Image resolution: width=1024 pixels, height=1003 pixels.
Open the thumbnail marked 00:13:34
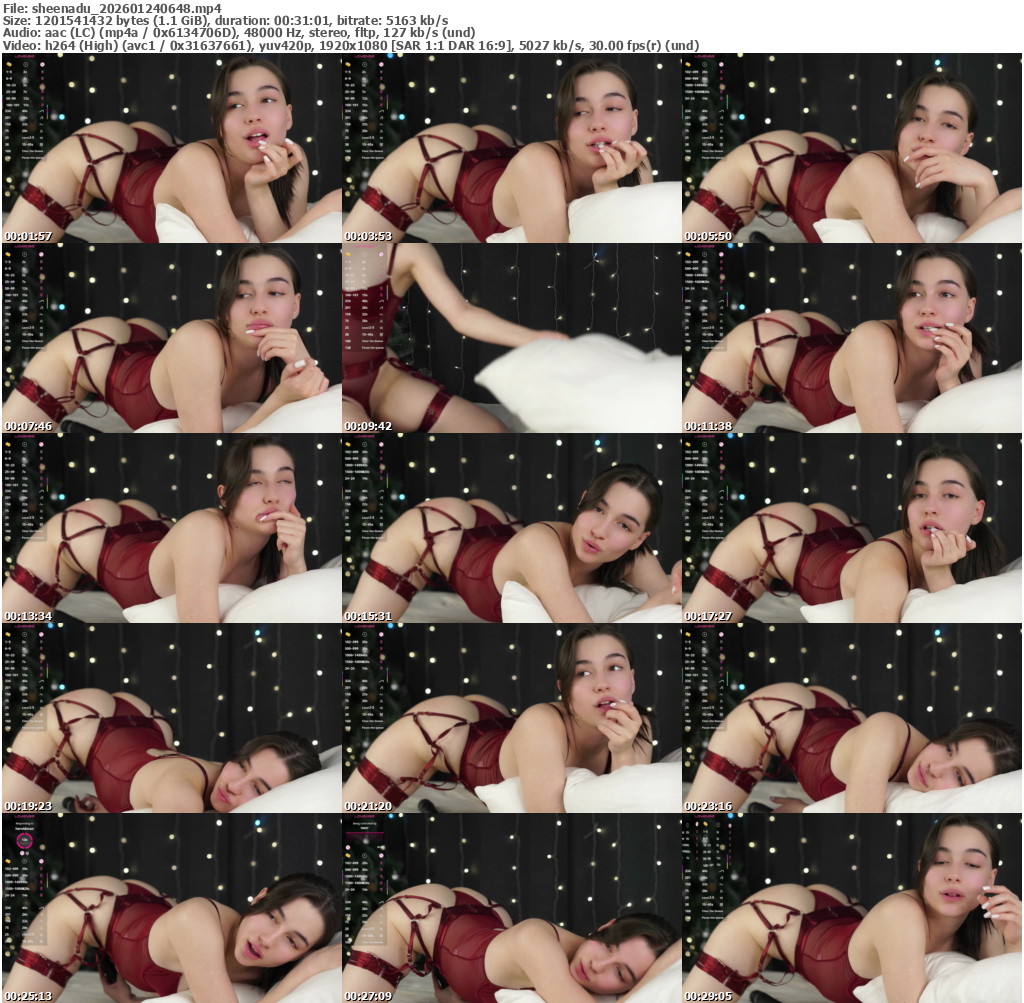[171, 528]
